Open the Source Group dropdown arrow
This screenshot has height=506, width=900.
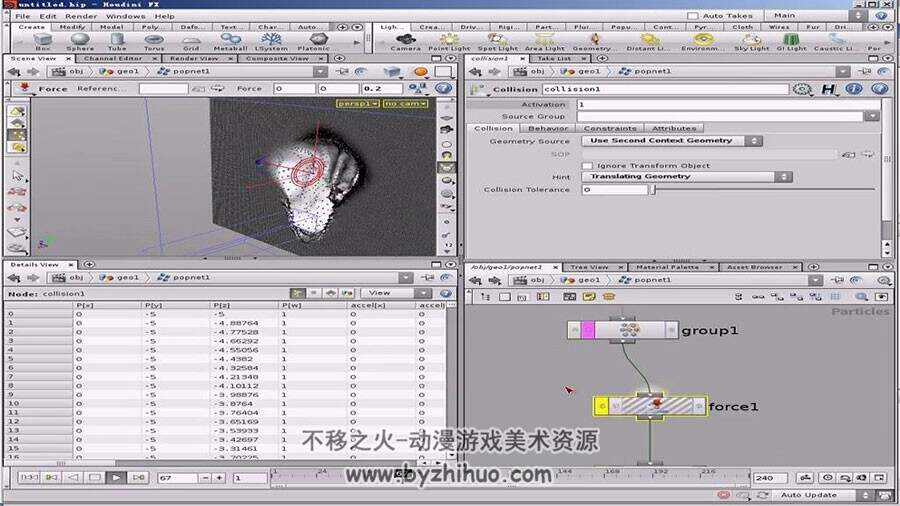coord(872,116)
